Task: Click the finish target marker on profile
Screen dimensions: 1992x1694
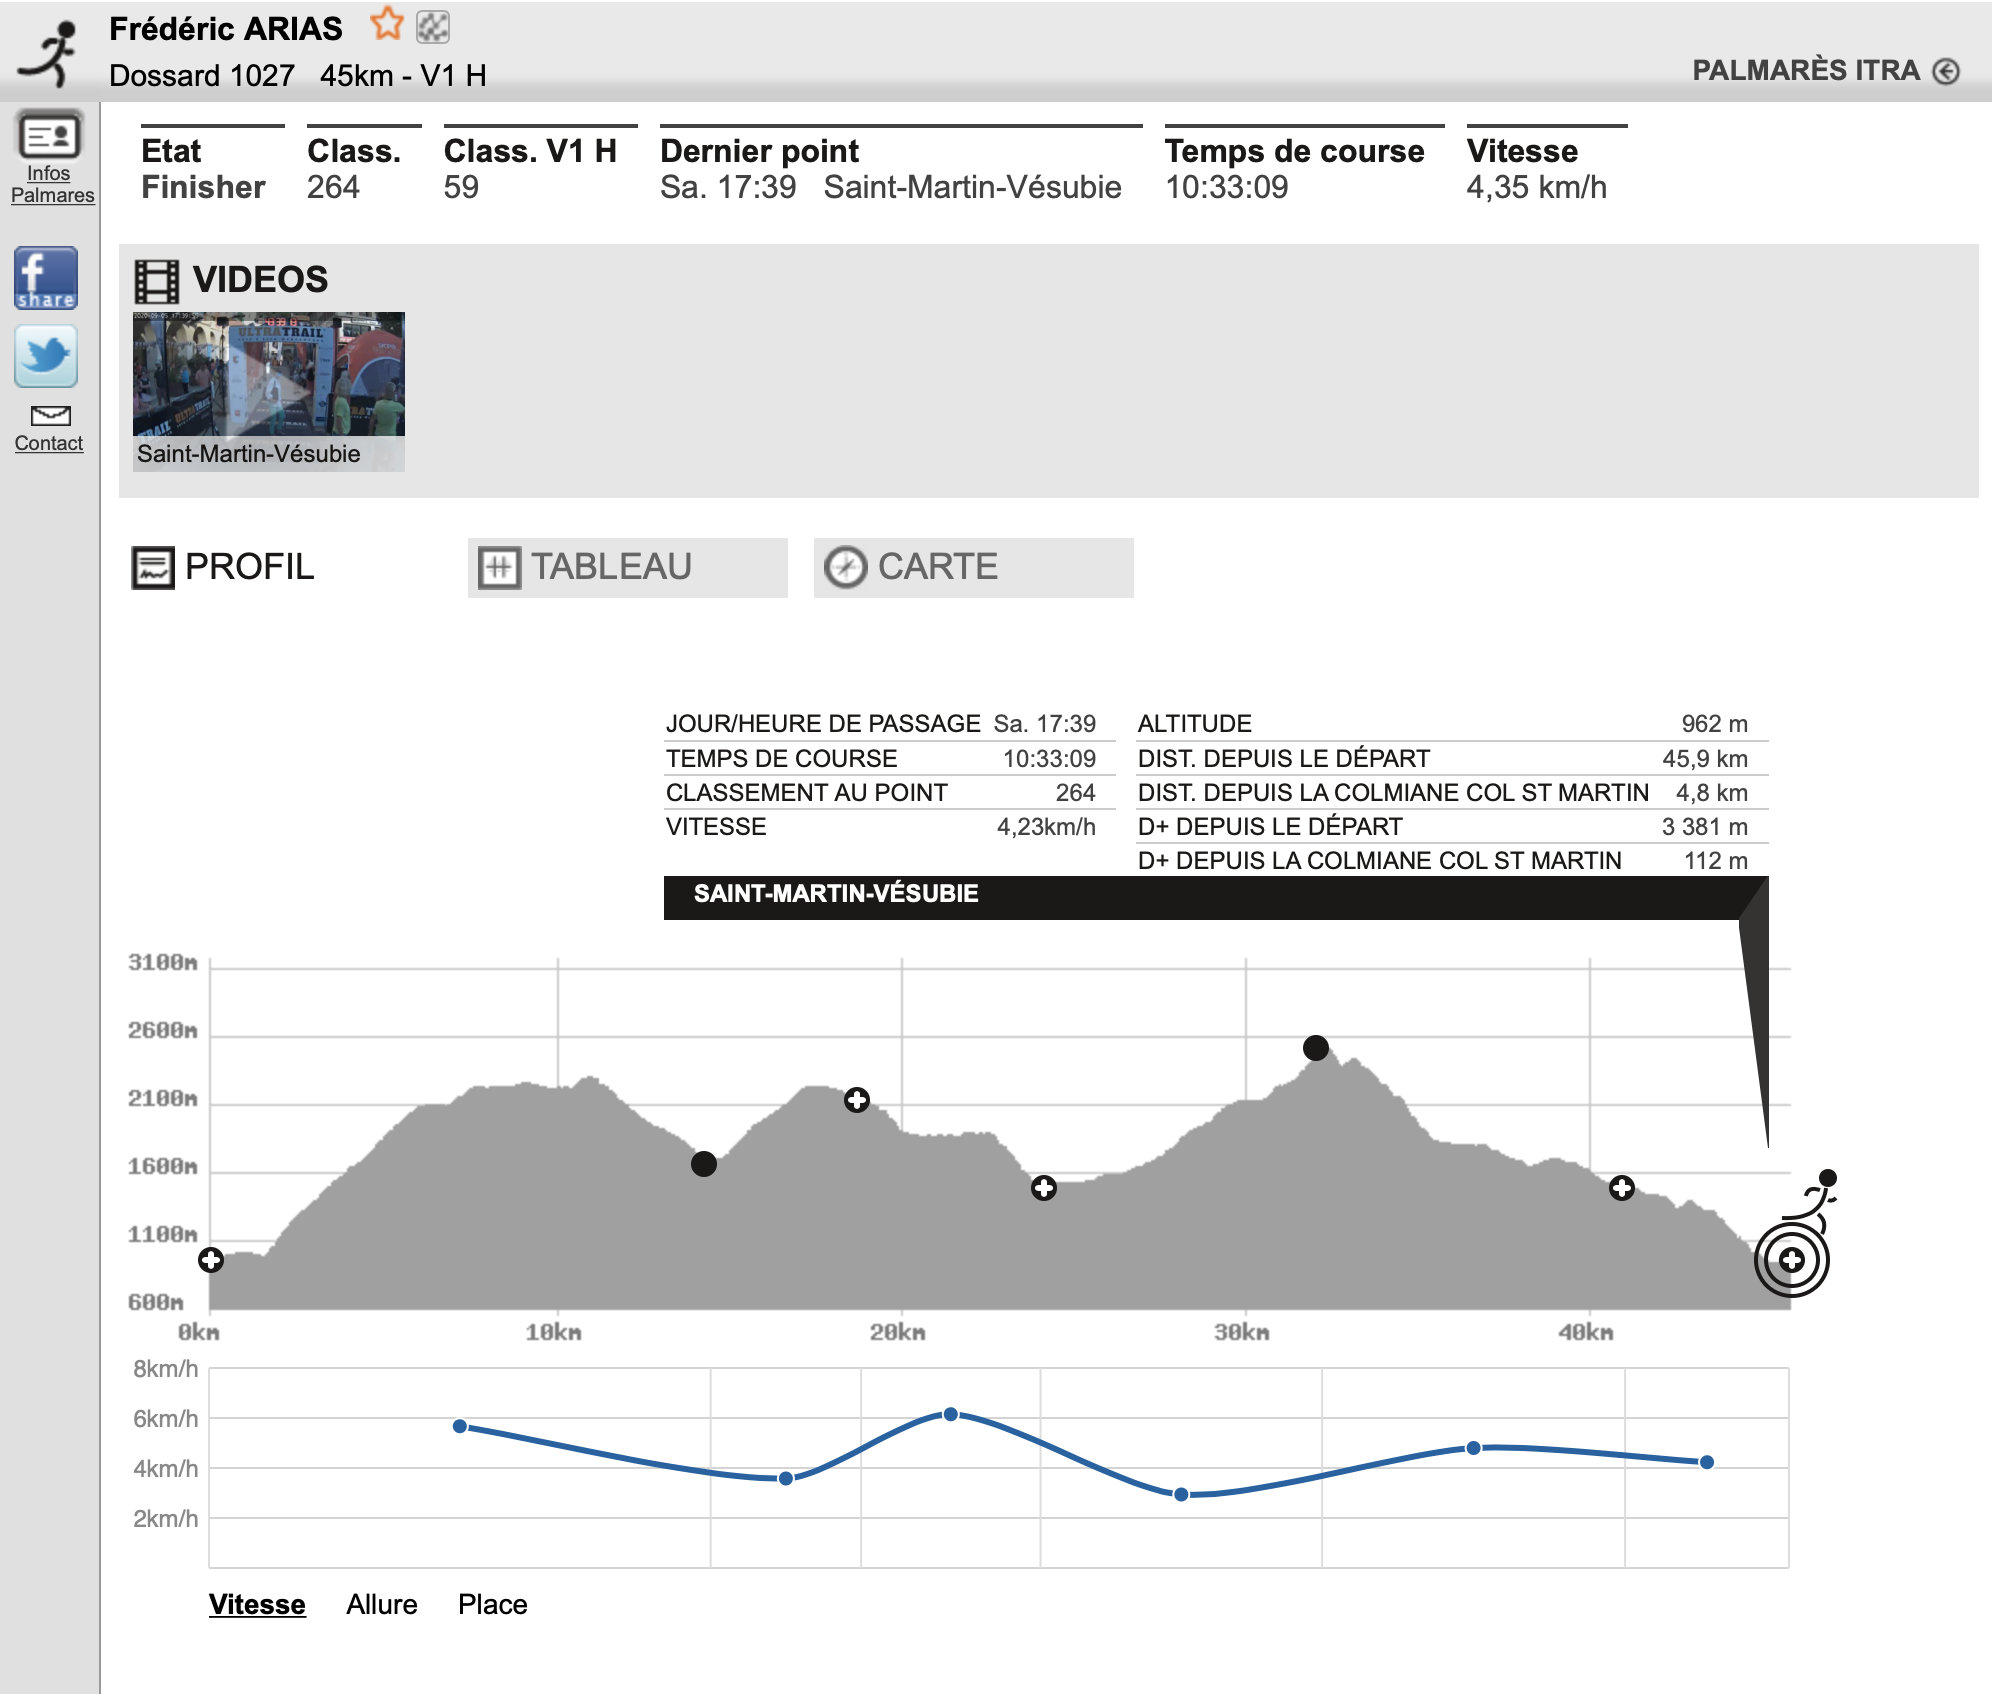Action: point(1791,1260)
